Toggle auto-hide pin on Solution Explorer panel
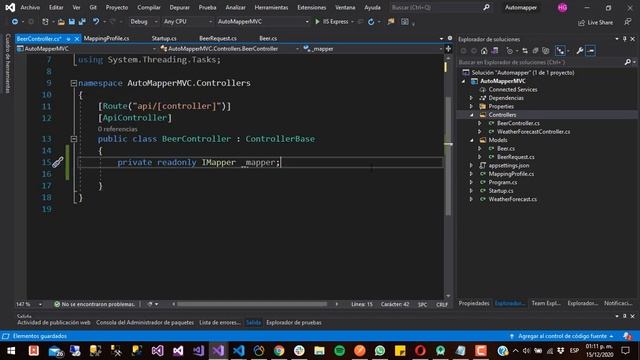The width and height of the screenshot is (640, 360). pos(624,39)
